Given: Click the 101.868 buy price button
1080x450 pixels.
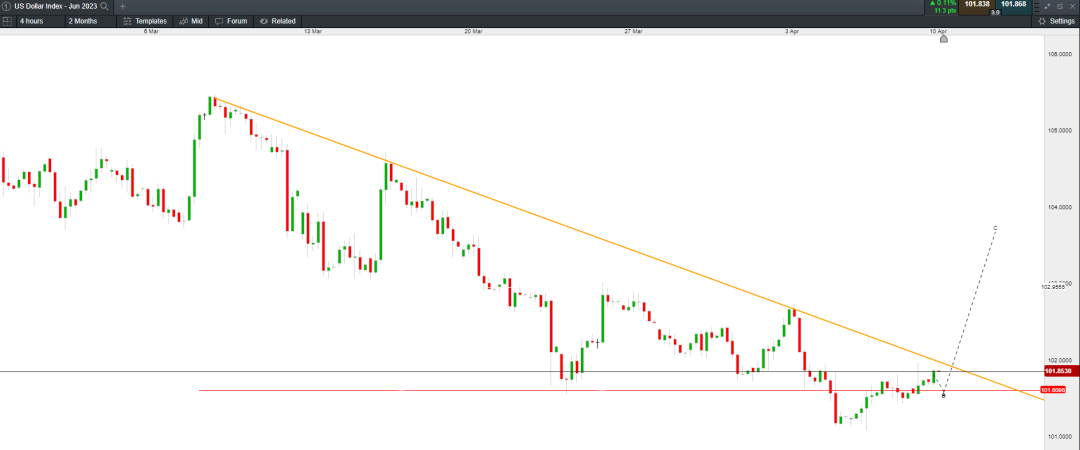Looking at the screenshot, I should (1013, 5).
